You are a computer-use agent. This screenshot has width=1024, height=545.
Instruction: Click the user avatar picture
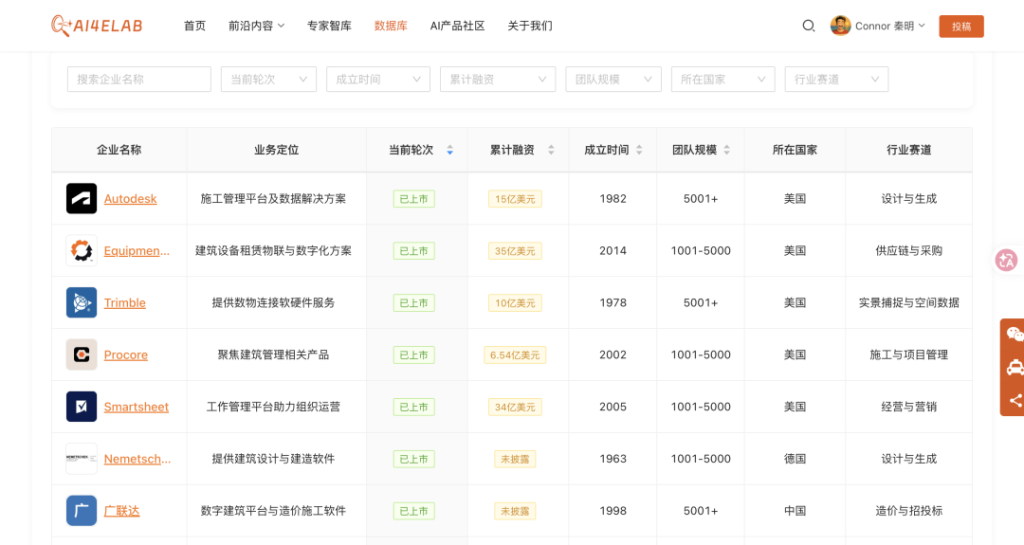click(840, 25)
